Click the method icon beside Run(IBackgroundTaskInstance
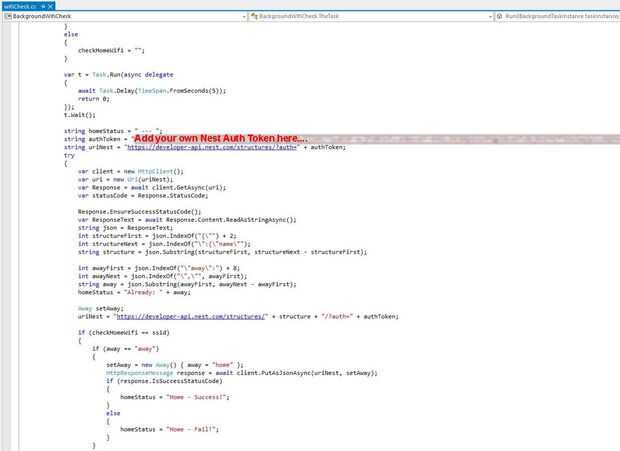Viewport: 620px width, 451px height. (499, 16)
